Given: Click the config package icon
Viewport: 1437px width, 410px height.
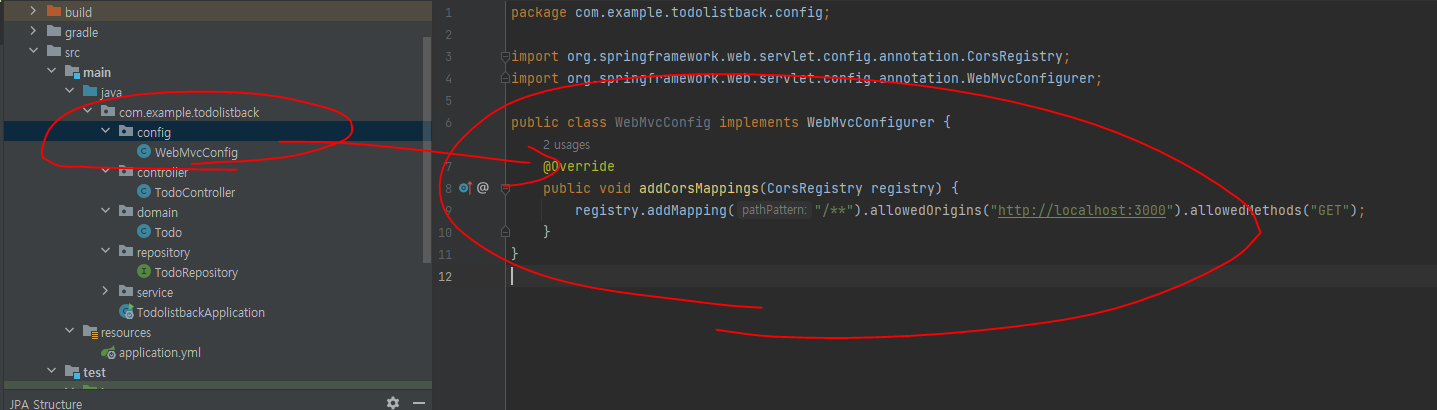Looking at the screenshot, I should point(125,132).
